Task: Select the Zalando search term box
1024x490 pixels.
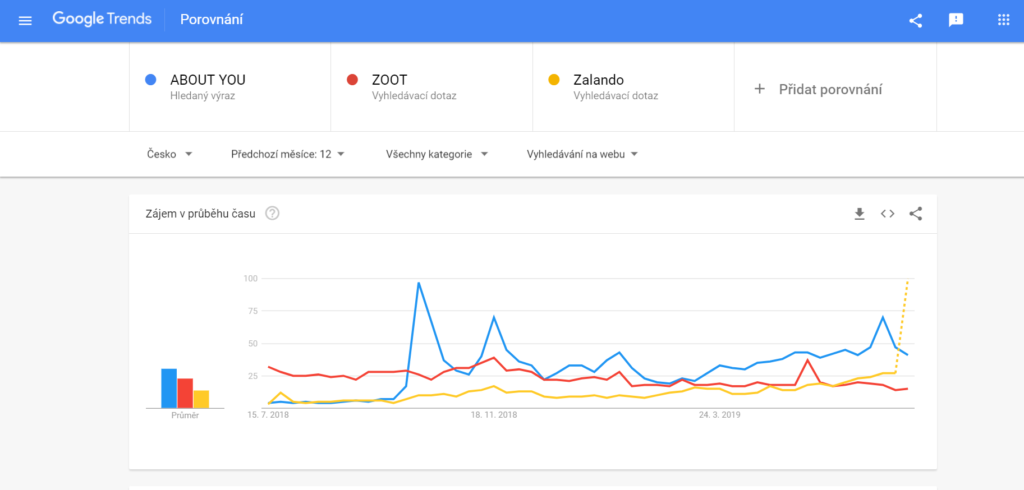Action: (x=633, y=87)
